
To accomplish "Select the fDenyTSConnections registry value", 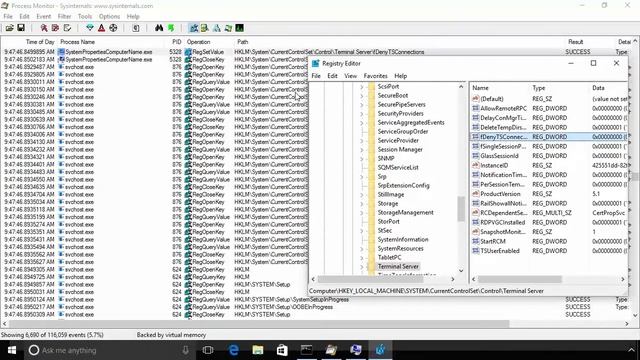I will tap(503, 137).
